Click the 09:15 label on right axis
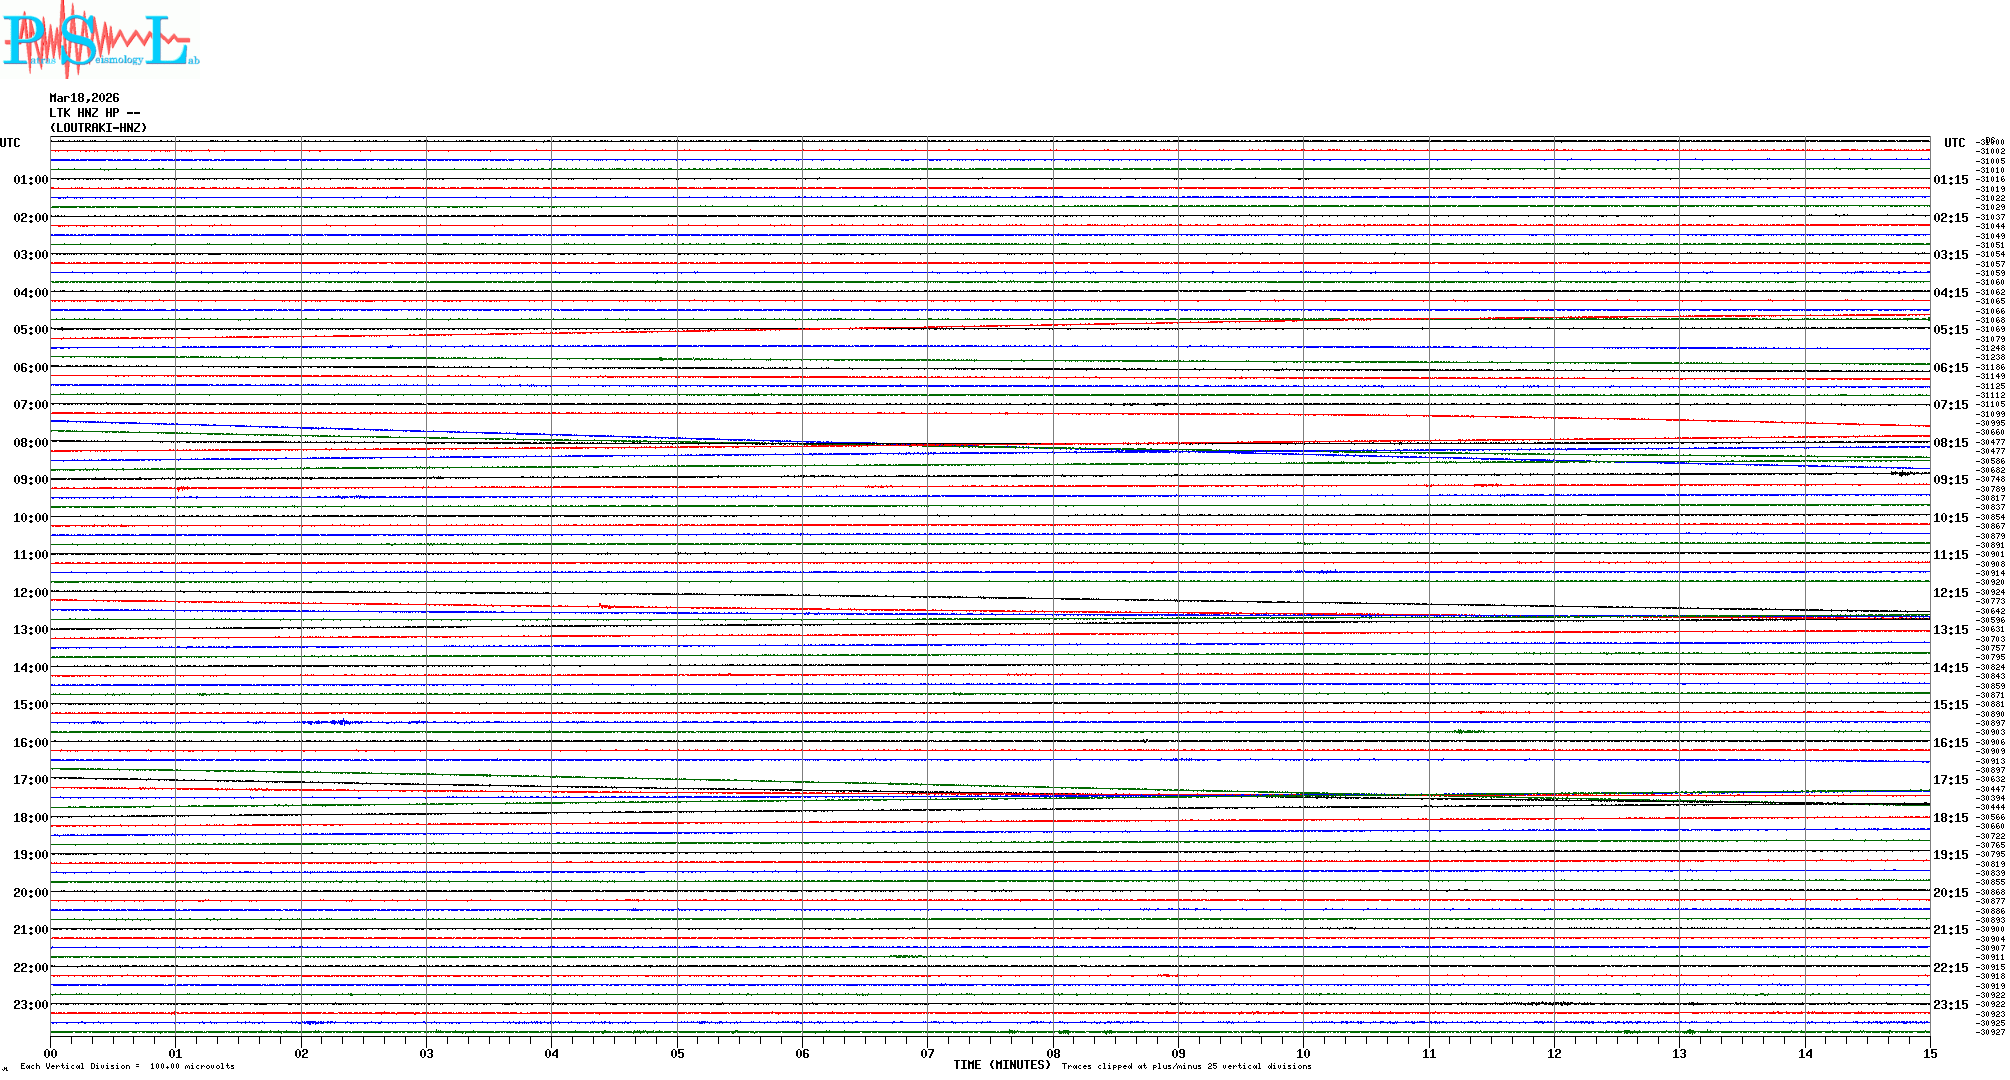 (1950, 480)
